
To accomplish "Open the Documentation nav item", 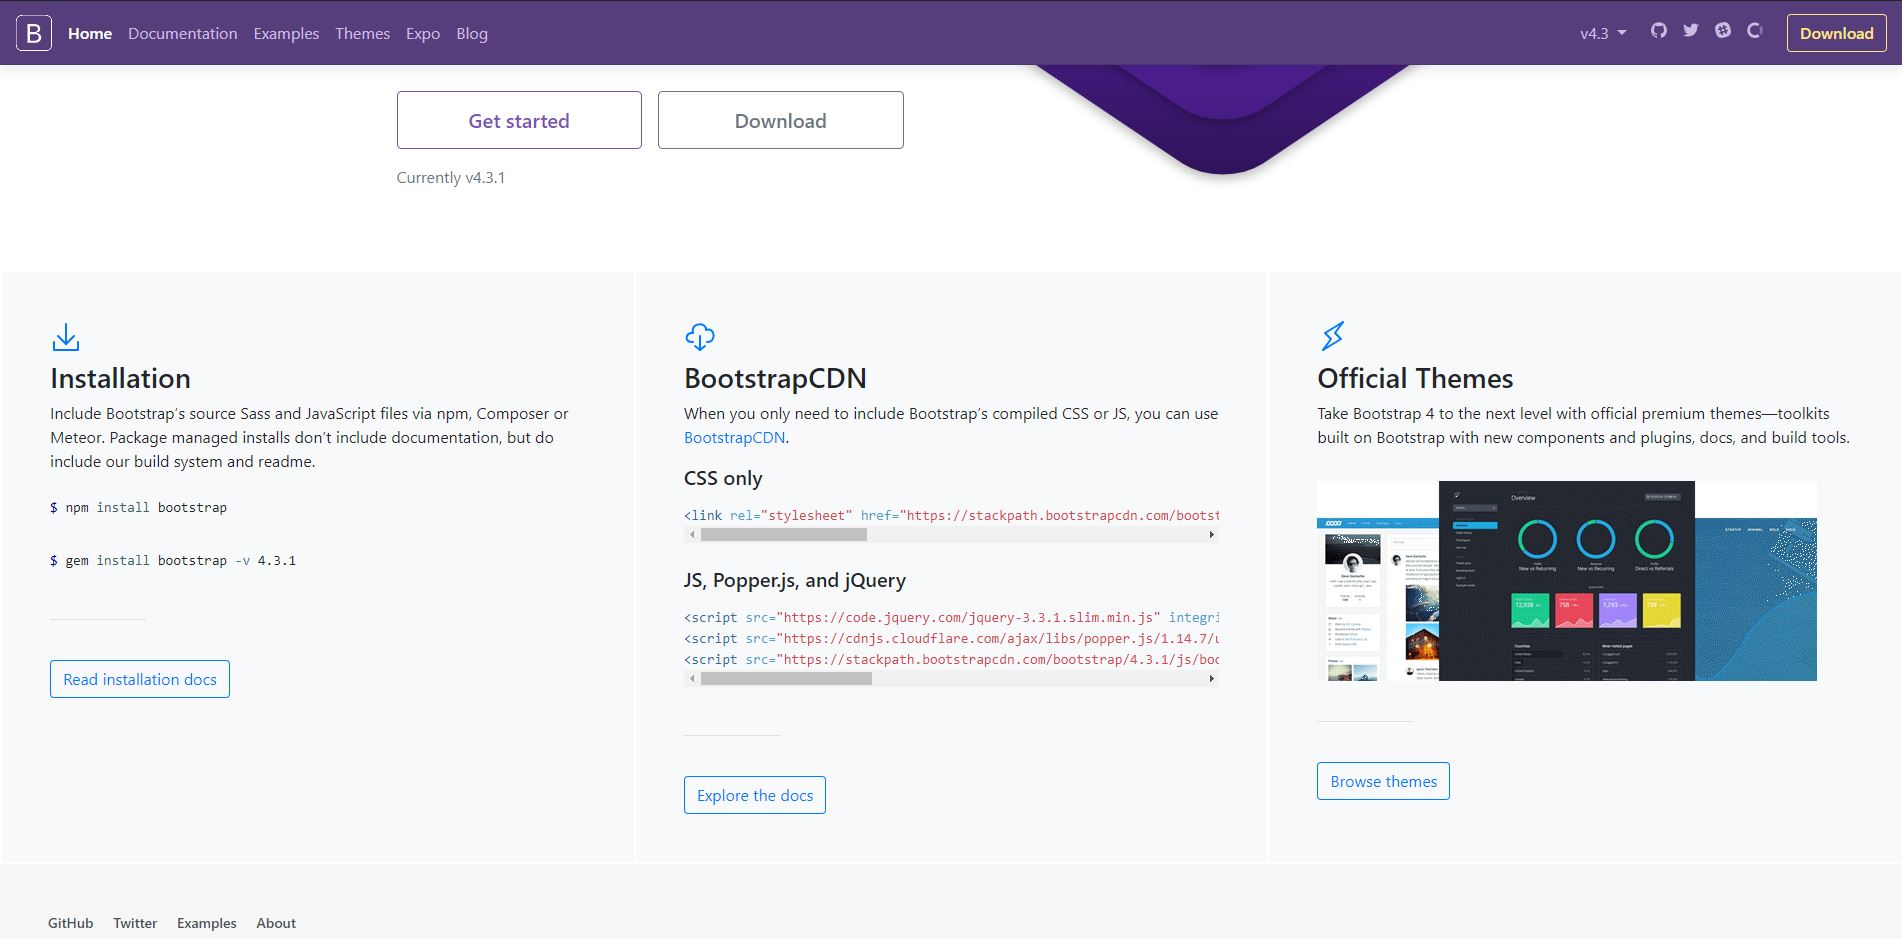I will 182,33.
